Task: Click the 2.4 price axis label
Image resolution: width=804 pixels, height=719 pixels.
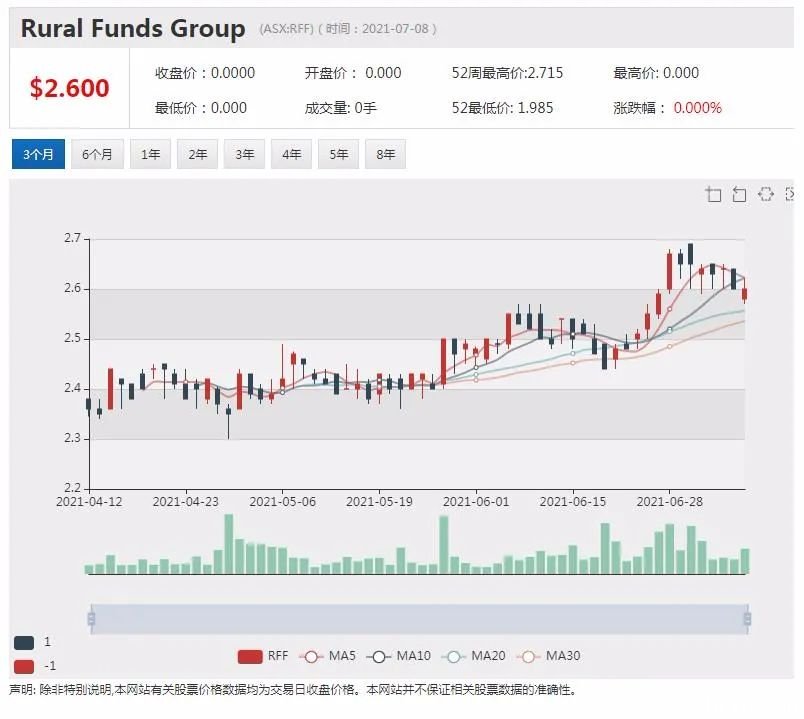Action: [x=72, y=388]
